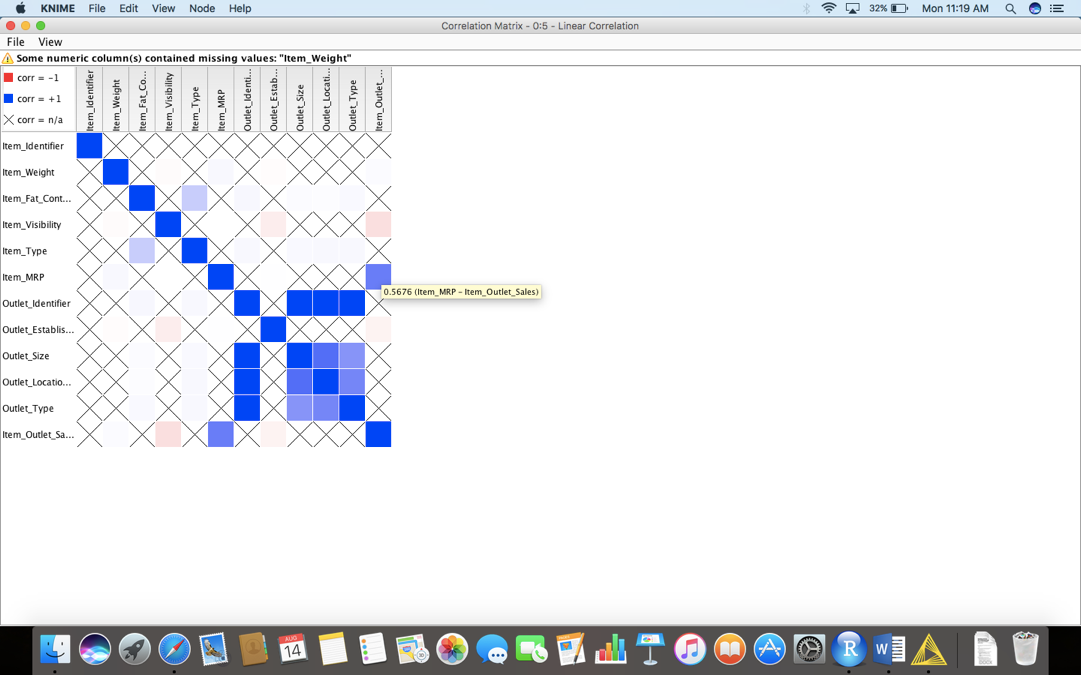1081x675 pixels.
Task: Open Safari from the dock
Action: [174, 650]
